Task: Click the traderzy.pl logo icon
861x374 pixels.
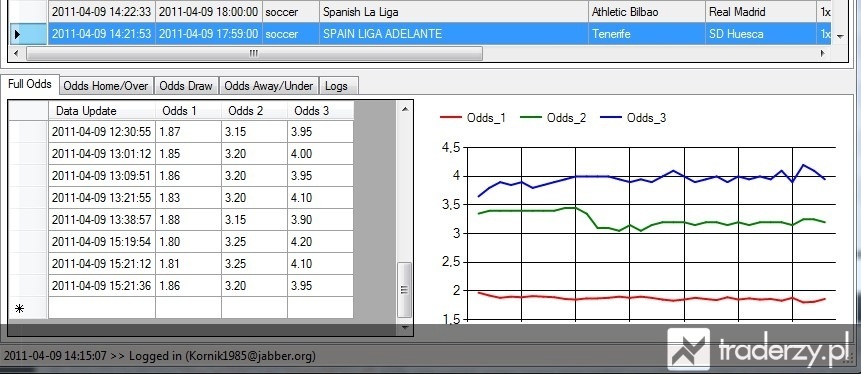Action: (689, 348)
